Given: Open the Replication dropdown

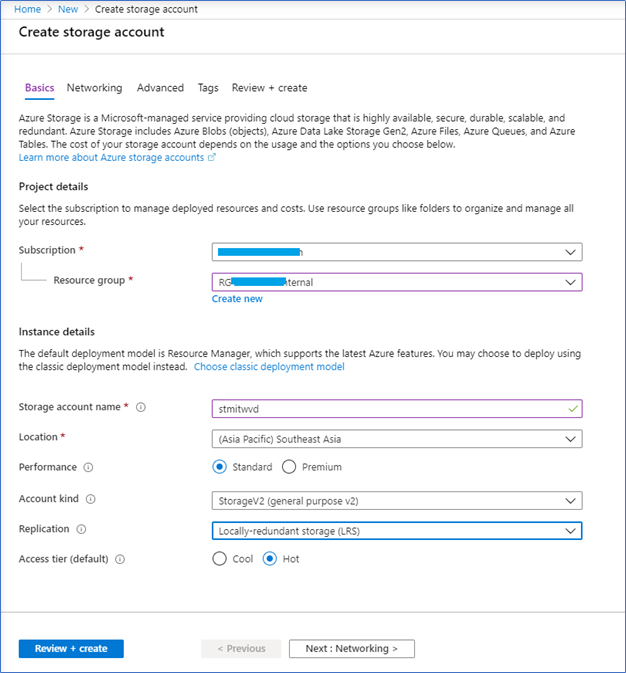Looking at the screenshot, I should [397, 531].
